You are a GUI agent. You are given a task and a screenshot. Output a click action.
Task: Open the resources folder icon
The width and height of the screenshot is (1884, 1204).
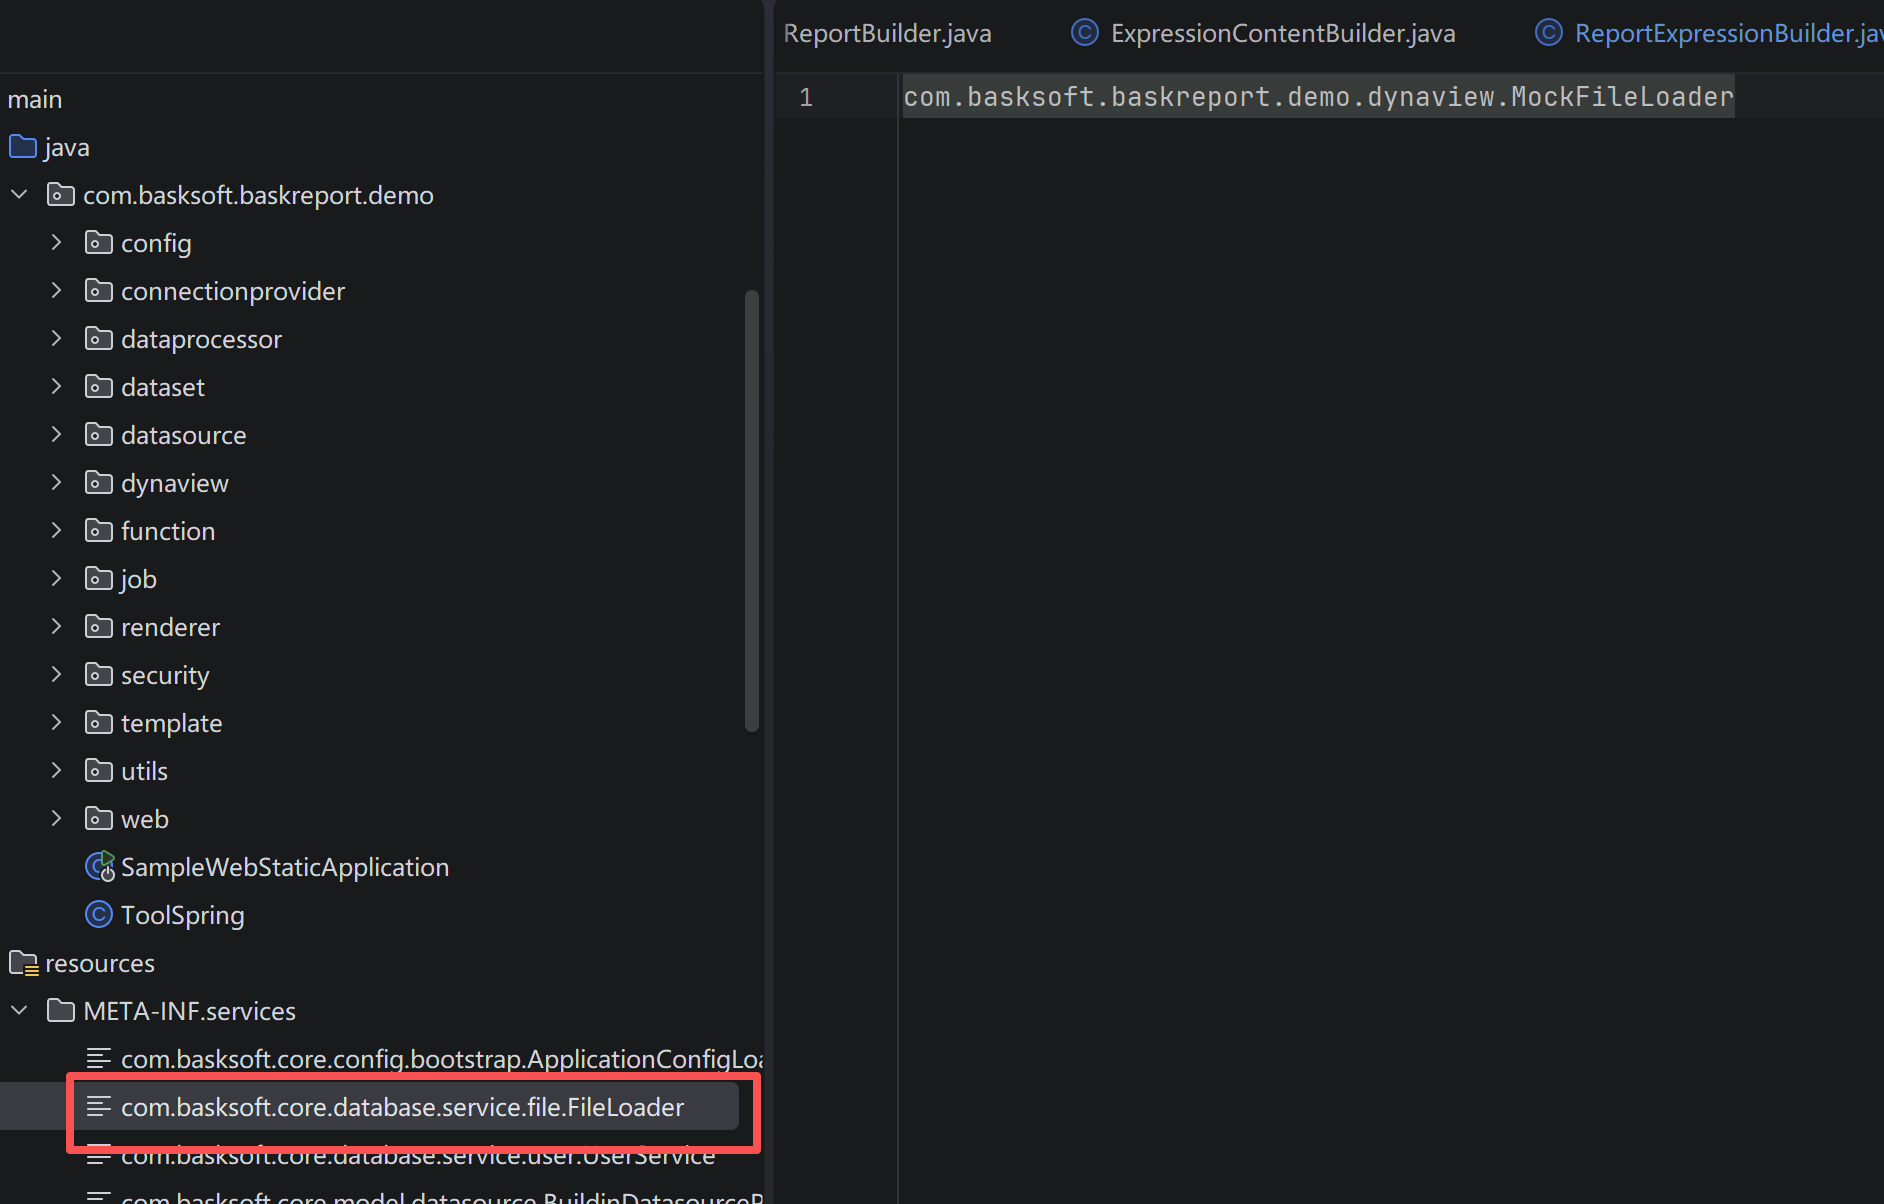[x=22, y=962]
